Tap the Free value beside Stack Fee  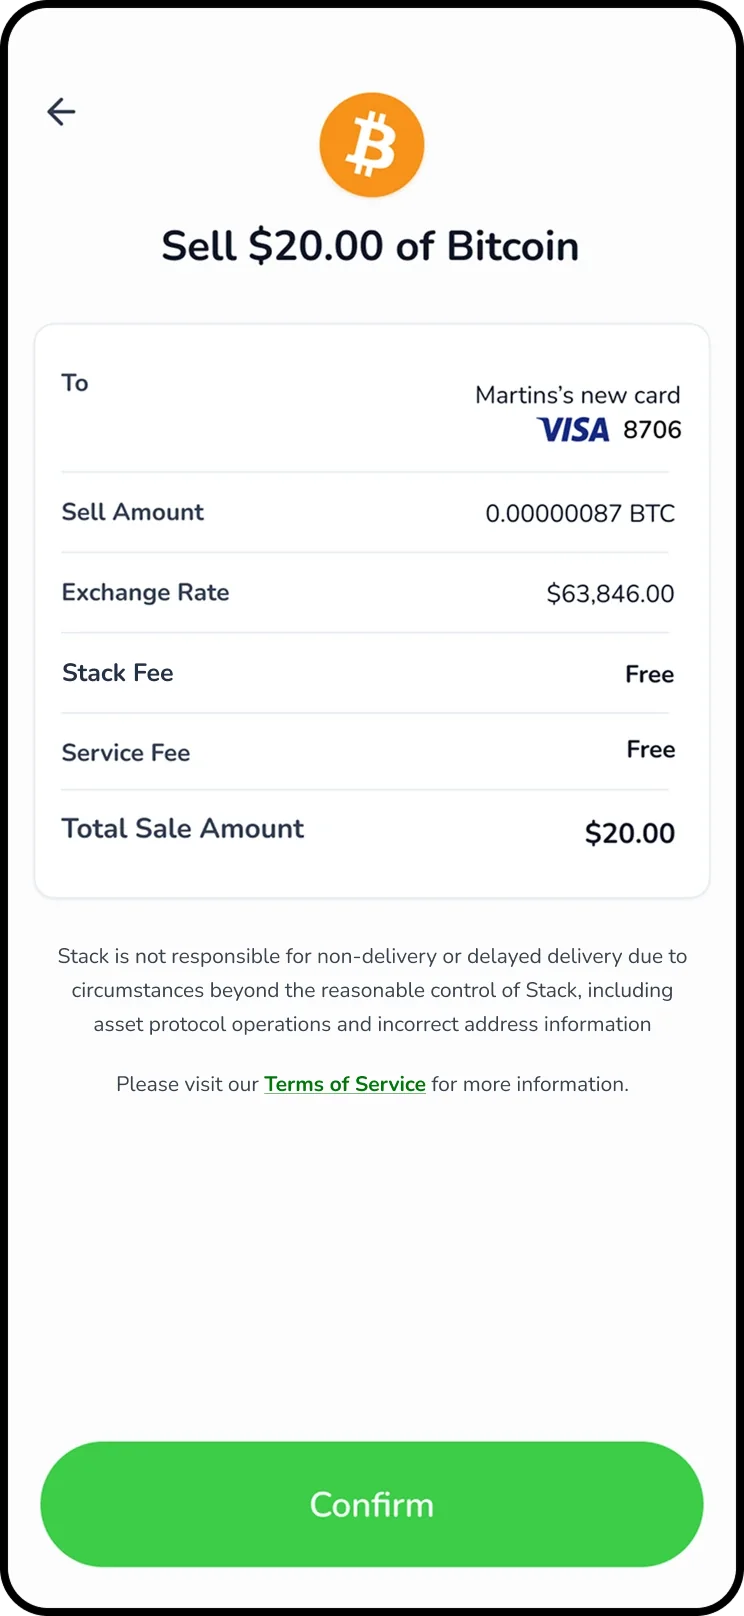point(650,675)
